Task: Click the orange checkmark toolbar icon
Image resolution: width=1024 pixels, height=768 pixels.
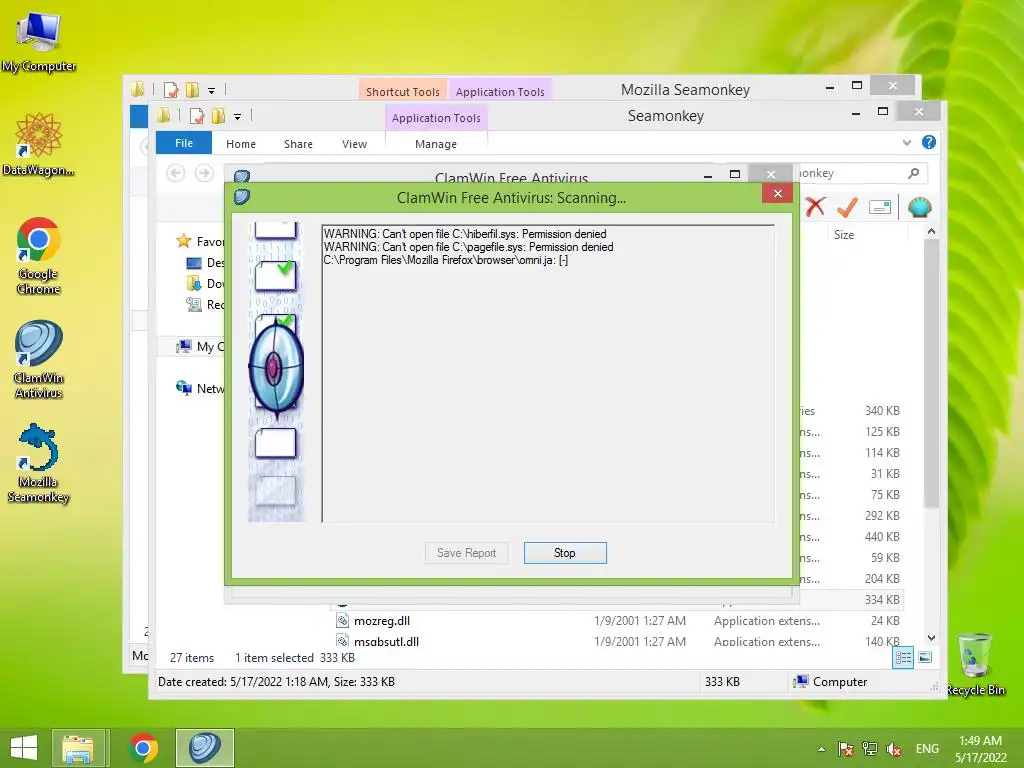Action: [847, 207]
